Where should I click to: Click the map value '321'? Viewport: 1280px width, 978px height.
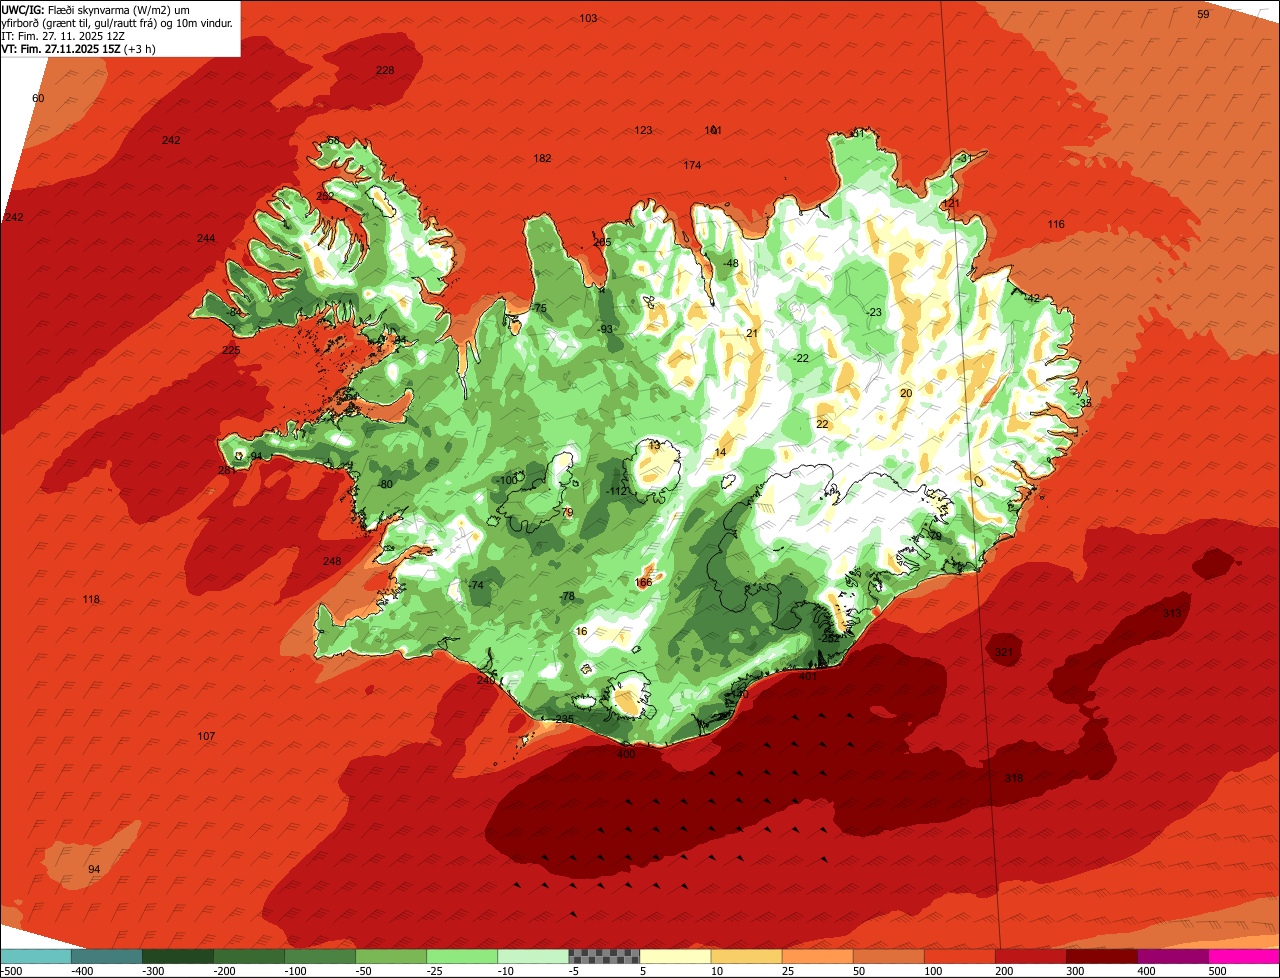[1004, 652]
